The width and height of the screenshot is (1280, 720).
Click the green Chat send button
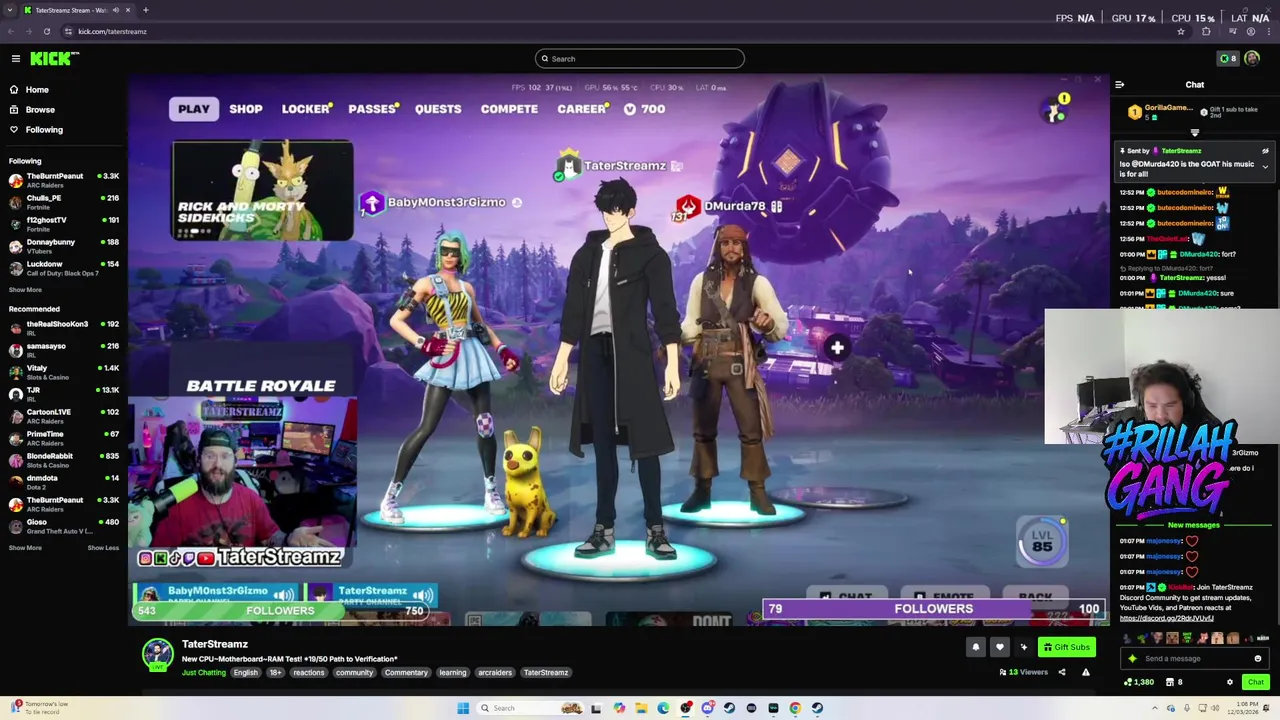pyautogui.click(x=1256, y=683)
